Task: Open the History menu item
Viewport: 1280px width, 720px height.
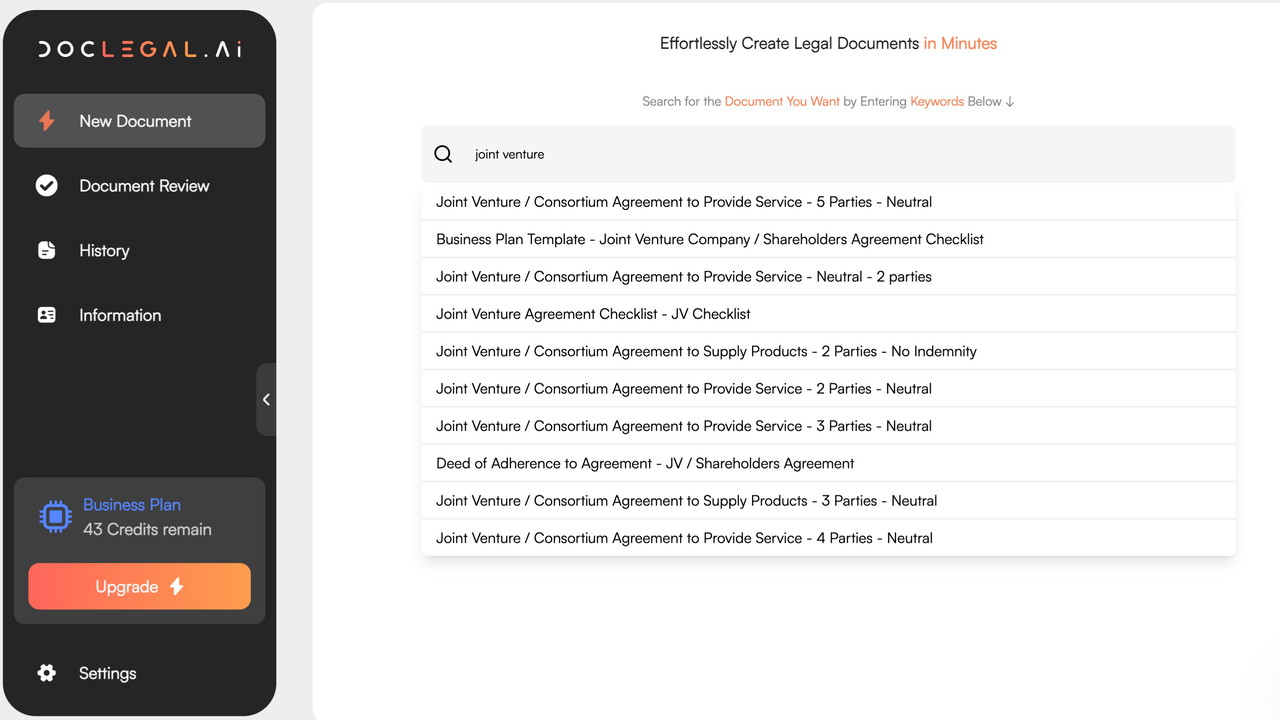Action: tap(104, 250)
